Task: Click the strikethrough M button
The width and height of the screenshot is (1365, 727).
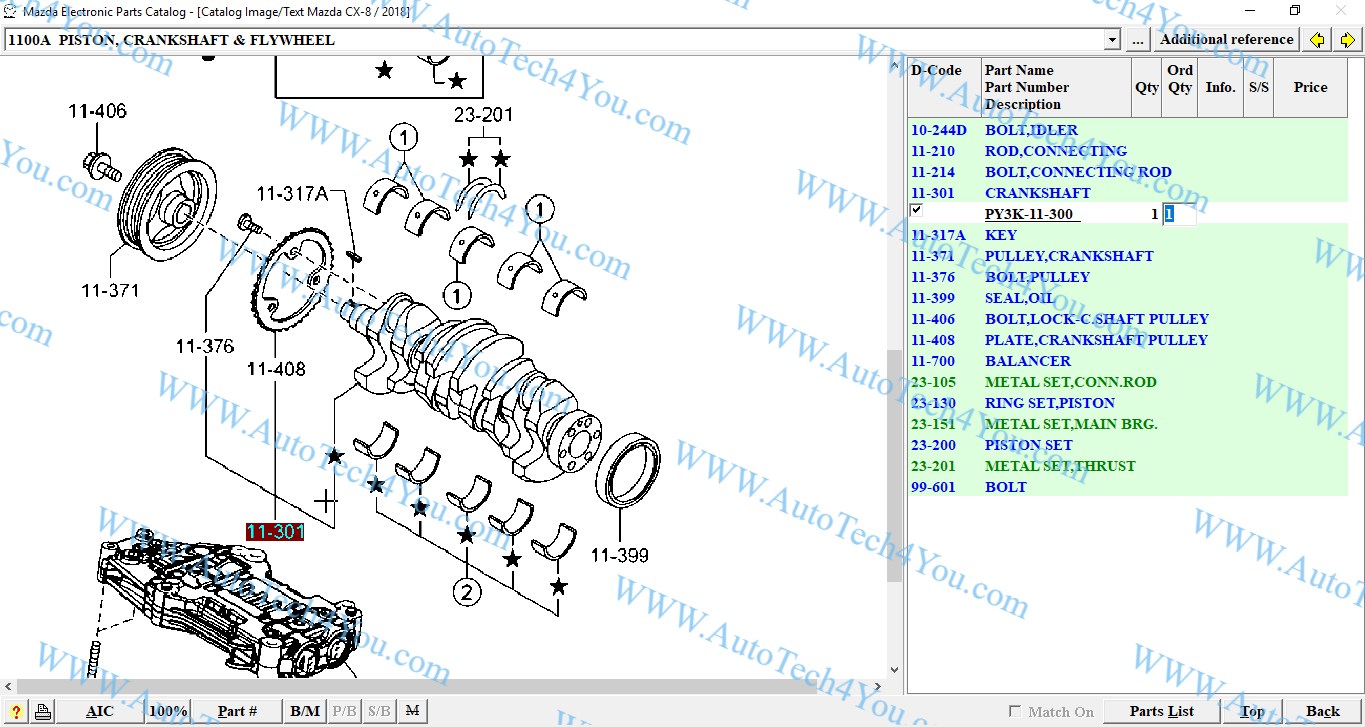Action: pos(411,712)
